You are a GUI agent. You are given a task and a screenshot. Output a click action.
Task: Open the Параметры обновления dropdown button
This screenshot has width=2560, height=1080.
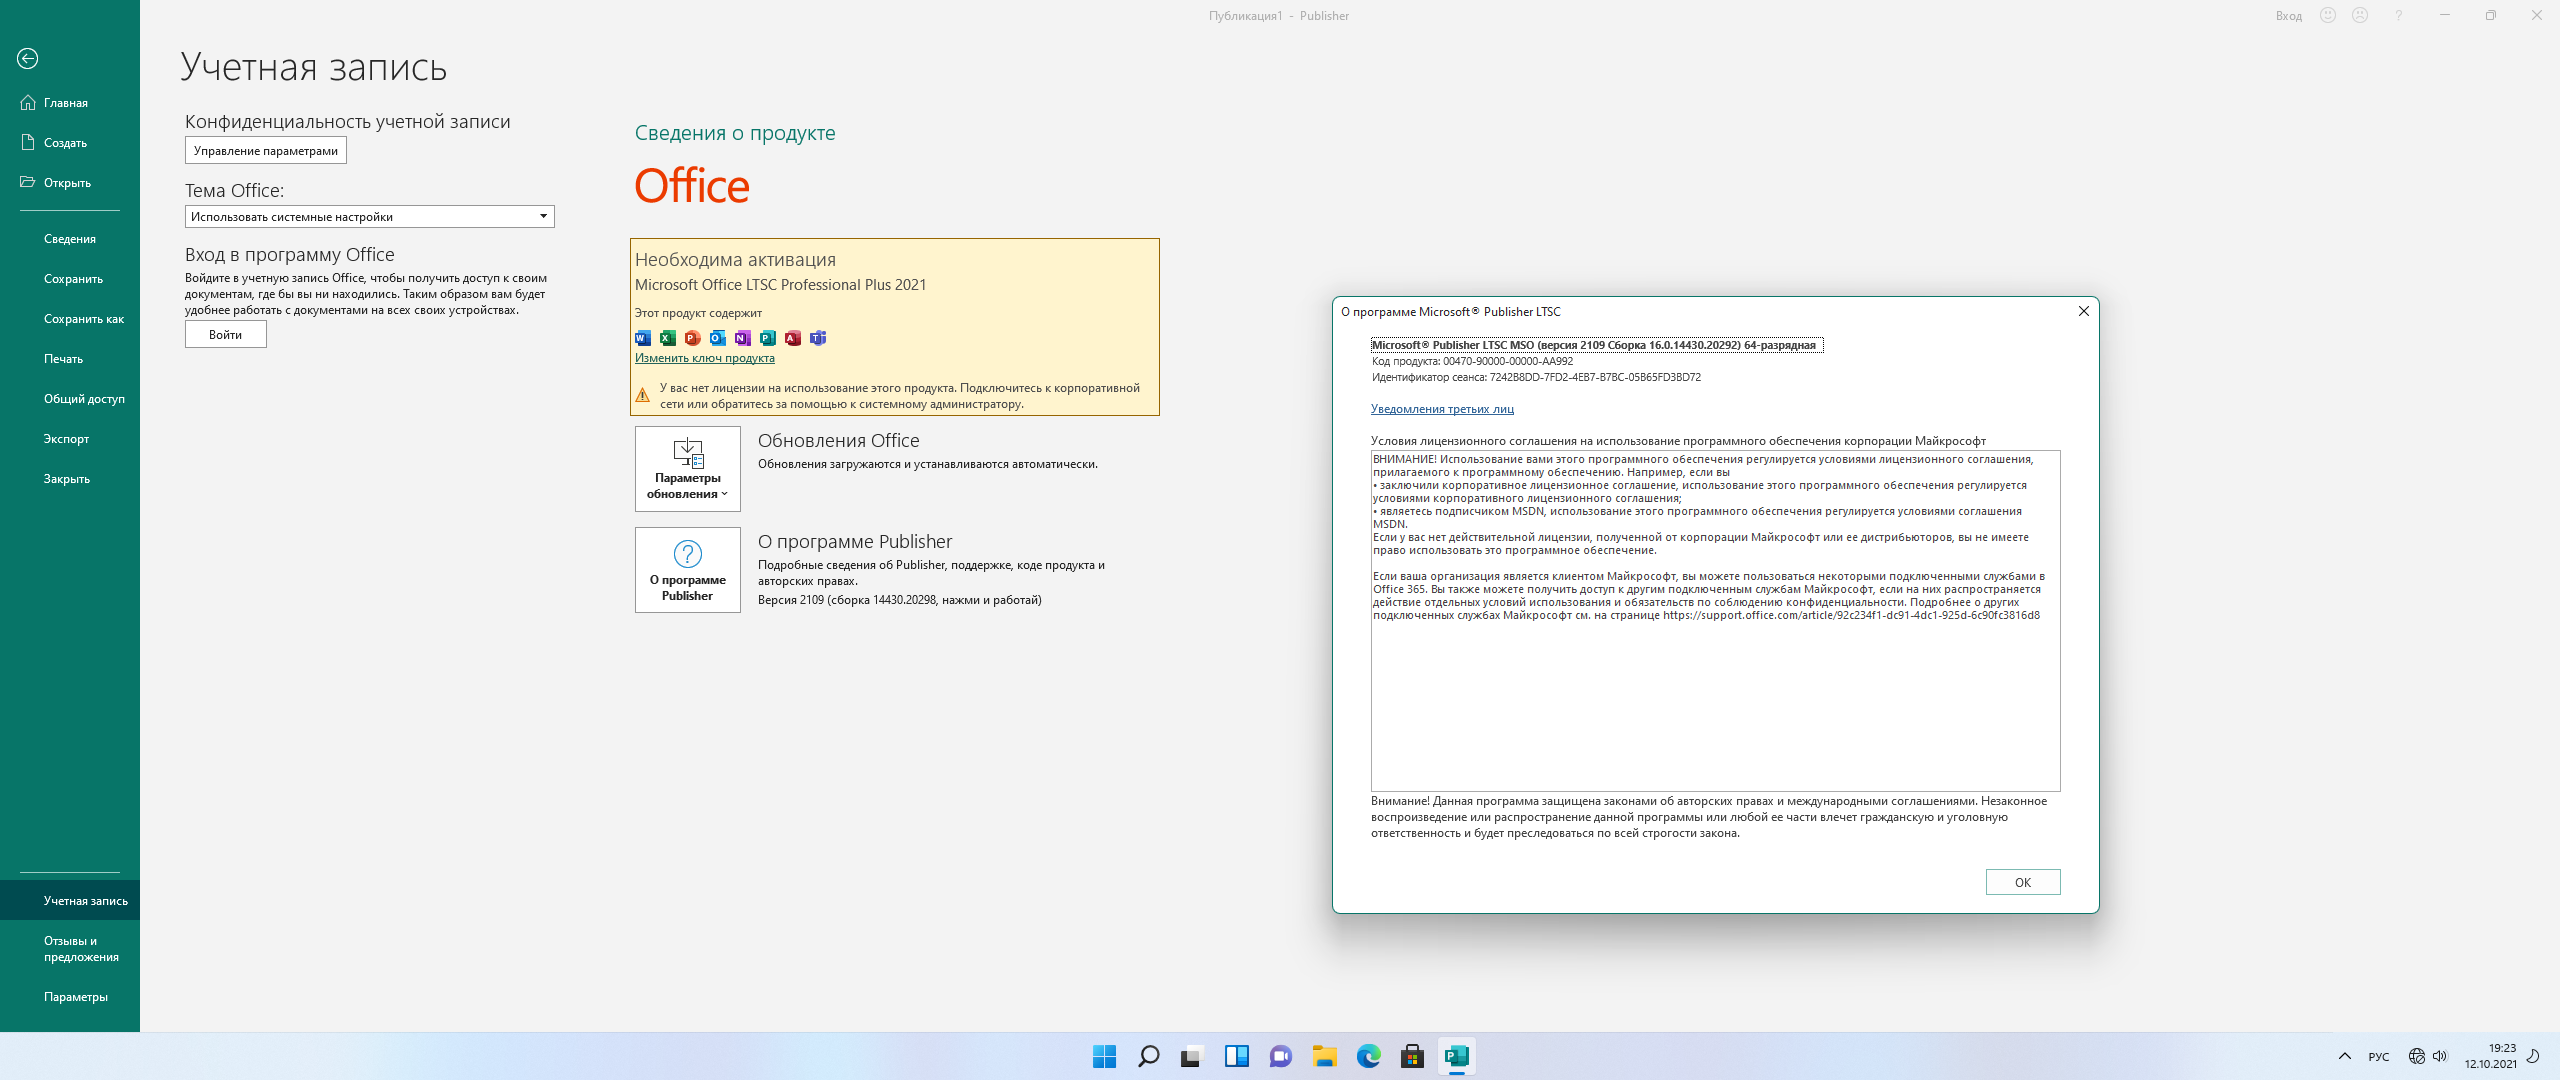click(x=688, y=469)
